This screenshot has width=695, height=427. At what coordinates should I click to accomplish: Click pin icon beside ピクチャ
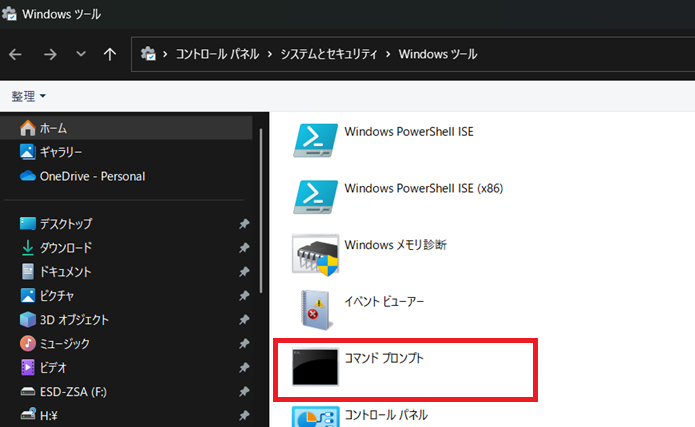(x=244, y=296)
